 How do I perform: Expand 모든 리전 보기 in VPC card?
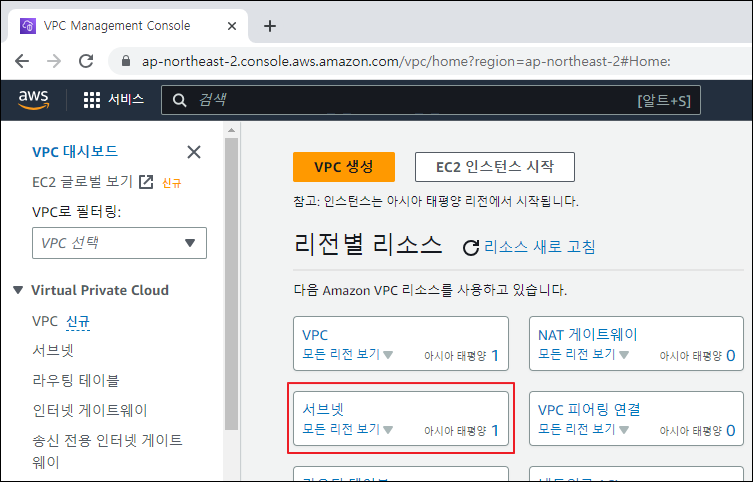click(x=348, y=354)
